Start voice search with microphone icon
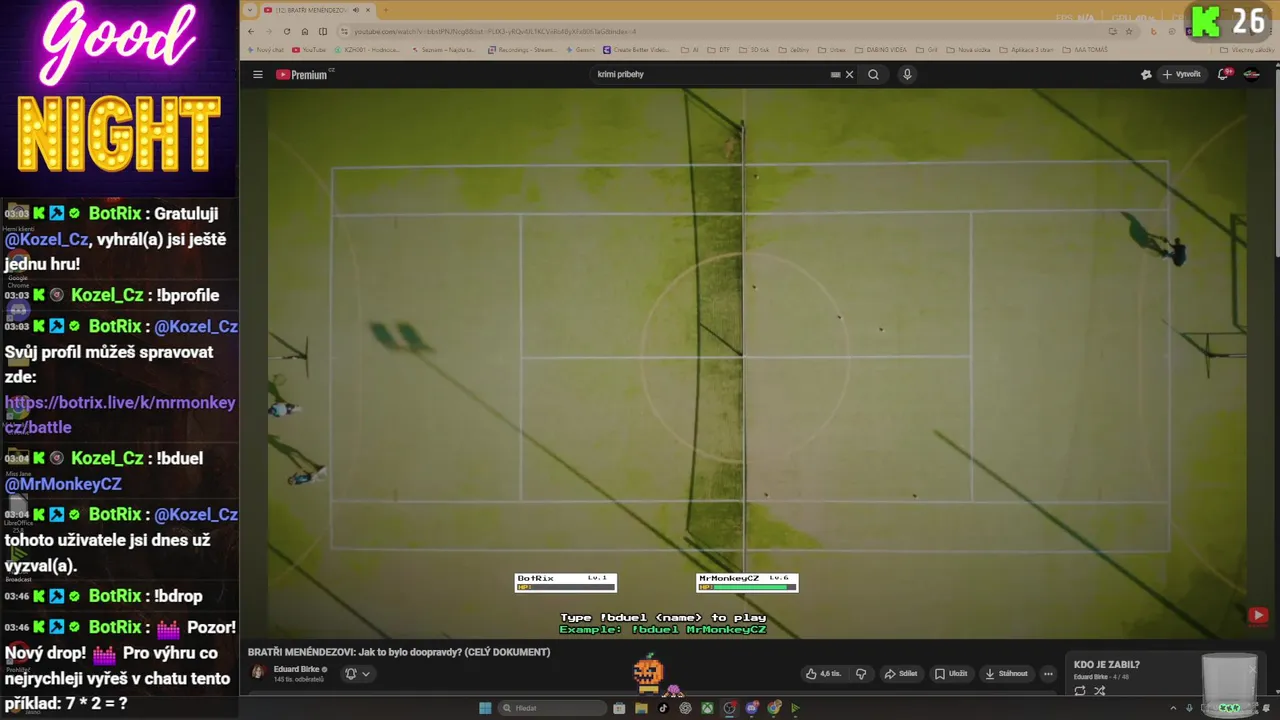 click(907, 74)
